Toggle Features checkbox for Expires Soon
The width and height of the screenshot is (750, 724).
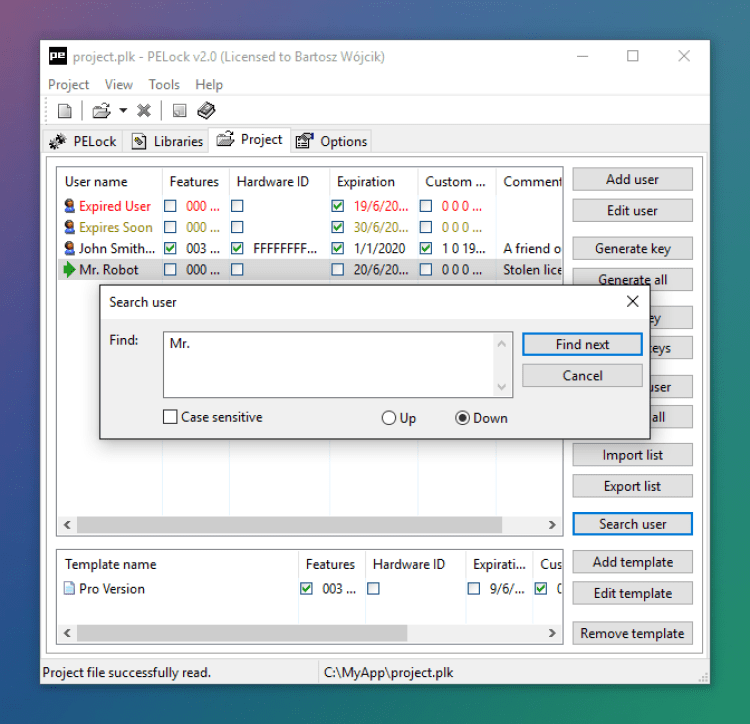[x=170, y=227]
